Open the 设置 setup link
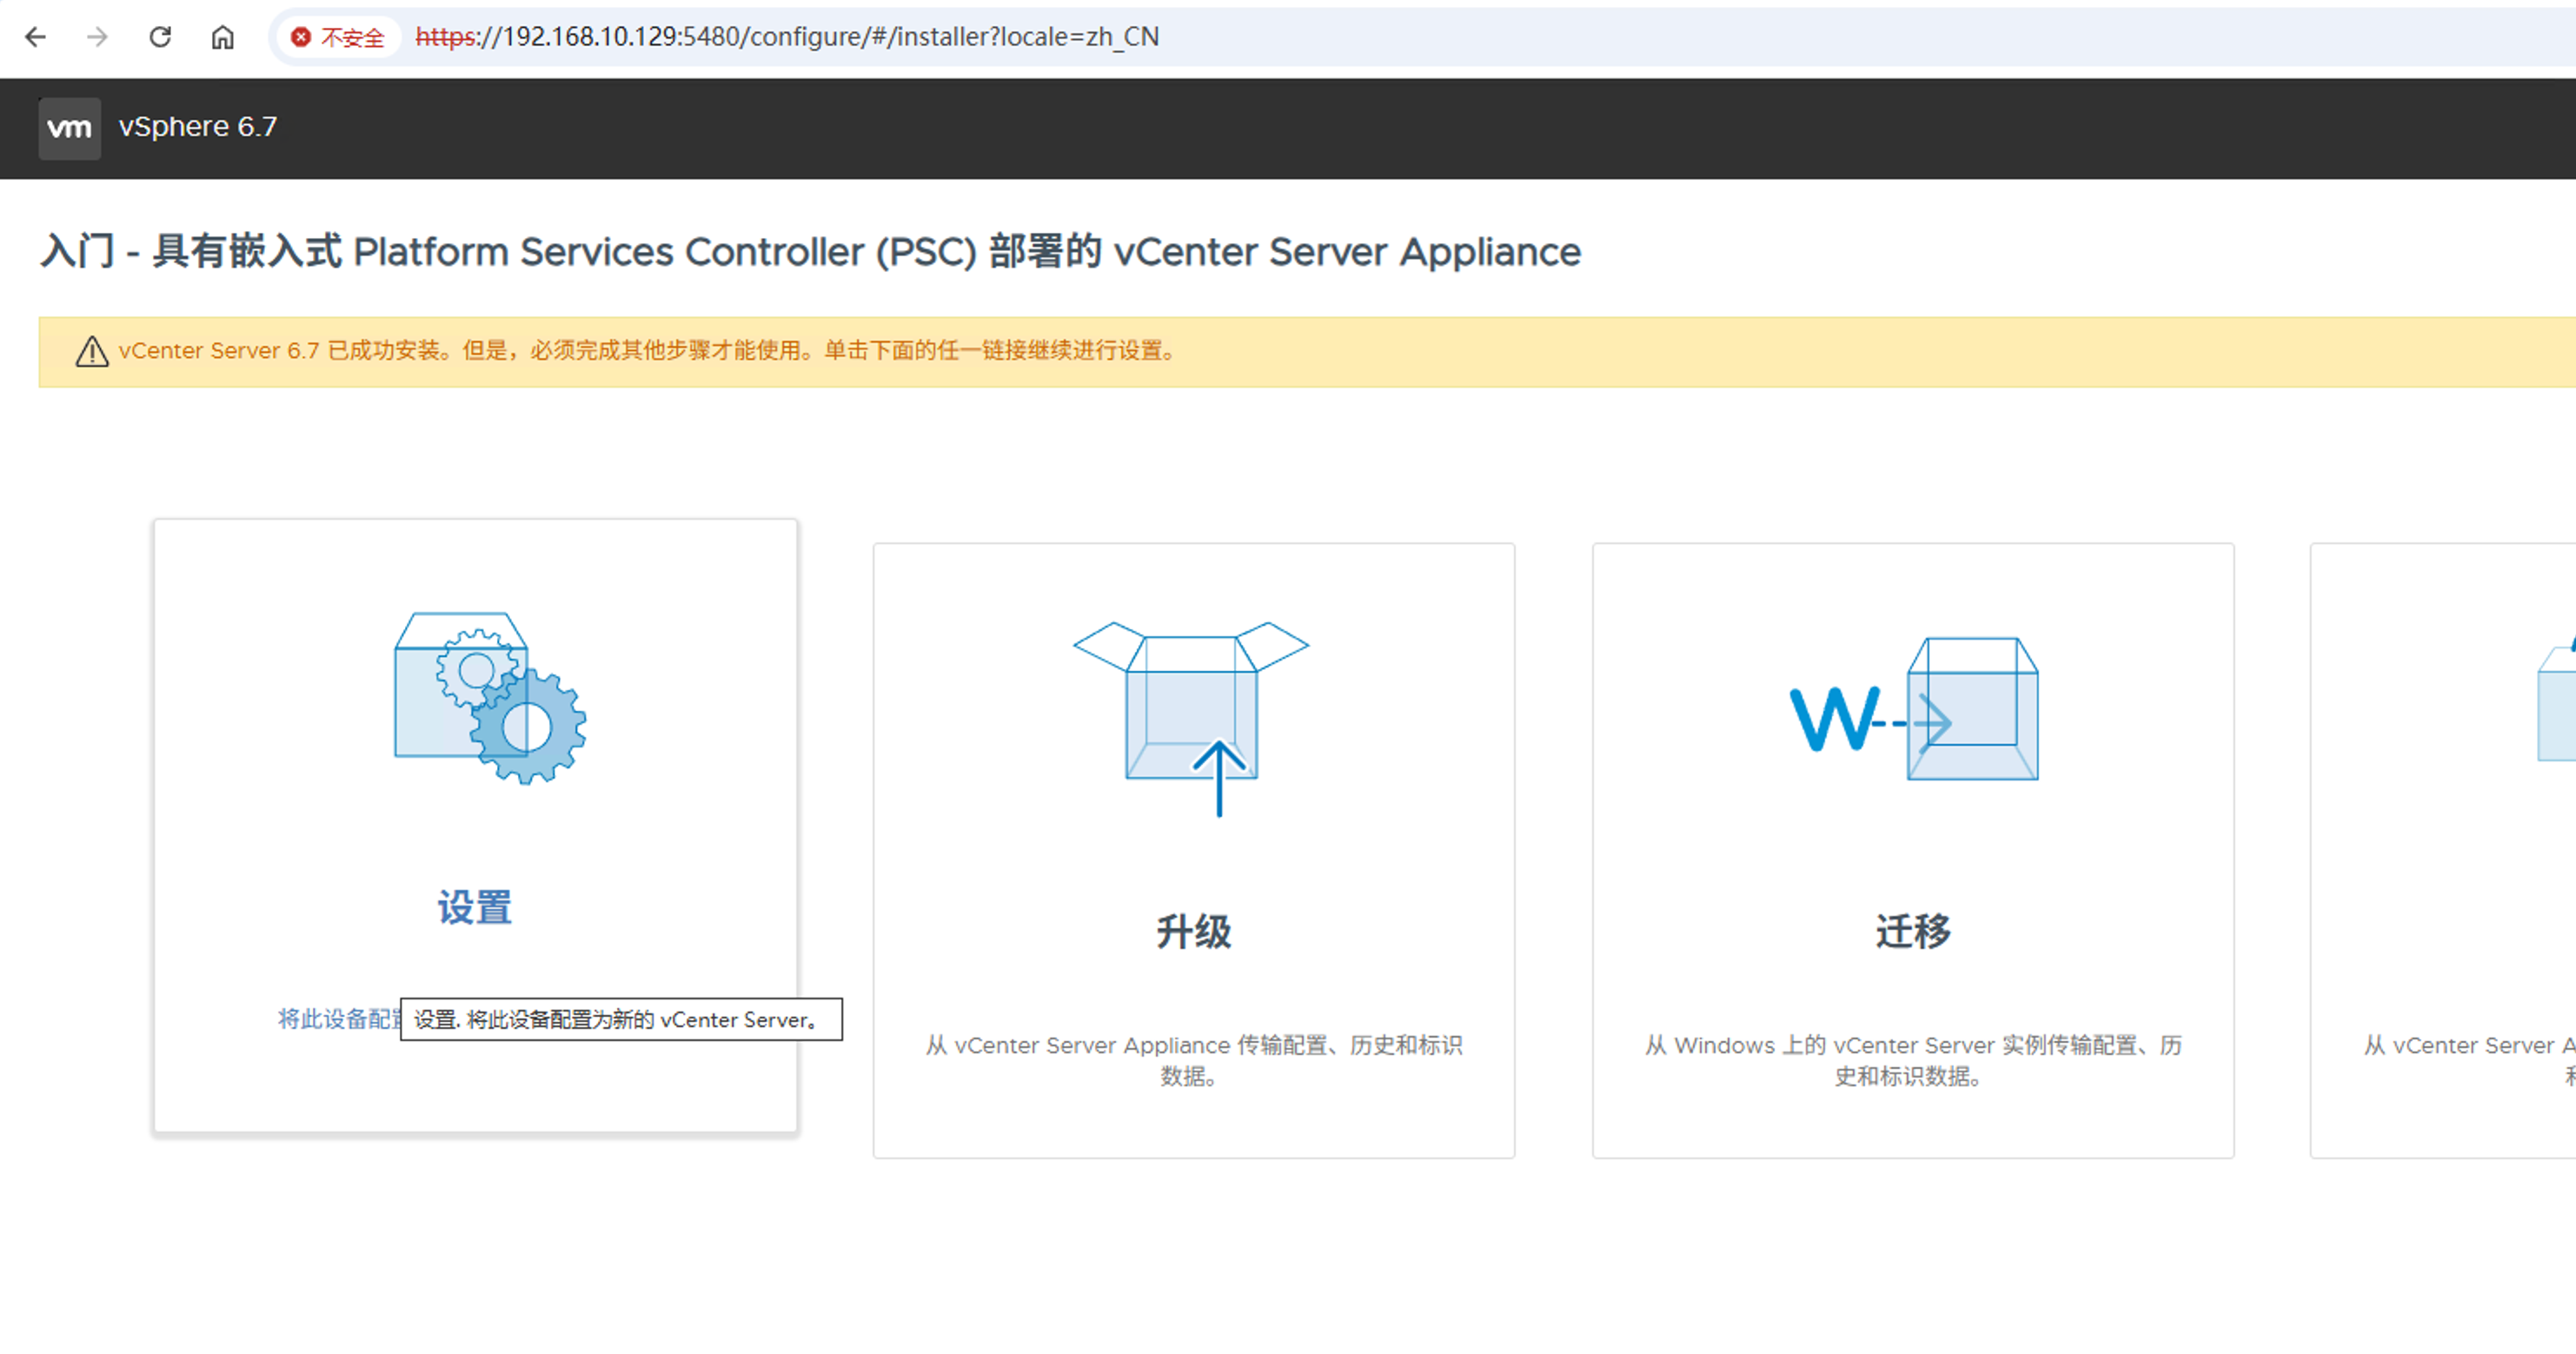The image size is (2576, 1354). (x=475, y=907)
